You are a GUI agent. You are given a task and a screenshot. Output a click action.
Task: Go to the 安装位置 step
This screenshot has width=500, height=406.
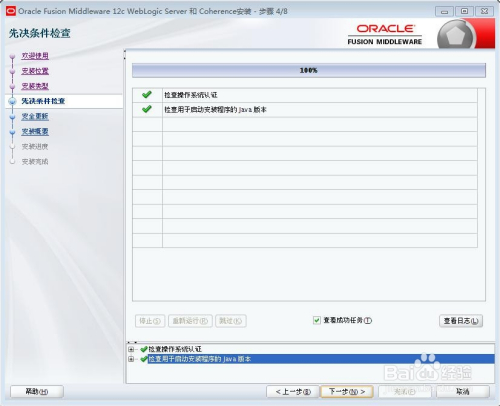click(35, 71)
